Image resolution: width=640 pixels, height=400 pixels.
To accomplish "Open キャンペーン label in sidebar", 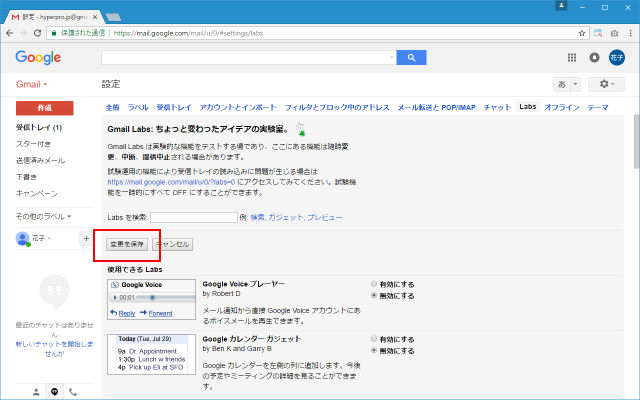I will pyautogui.click(x=37, y=193).
